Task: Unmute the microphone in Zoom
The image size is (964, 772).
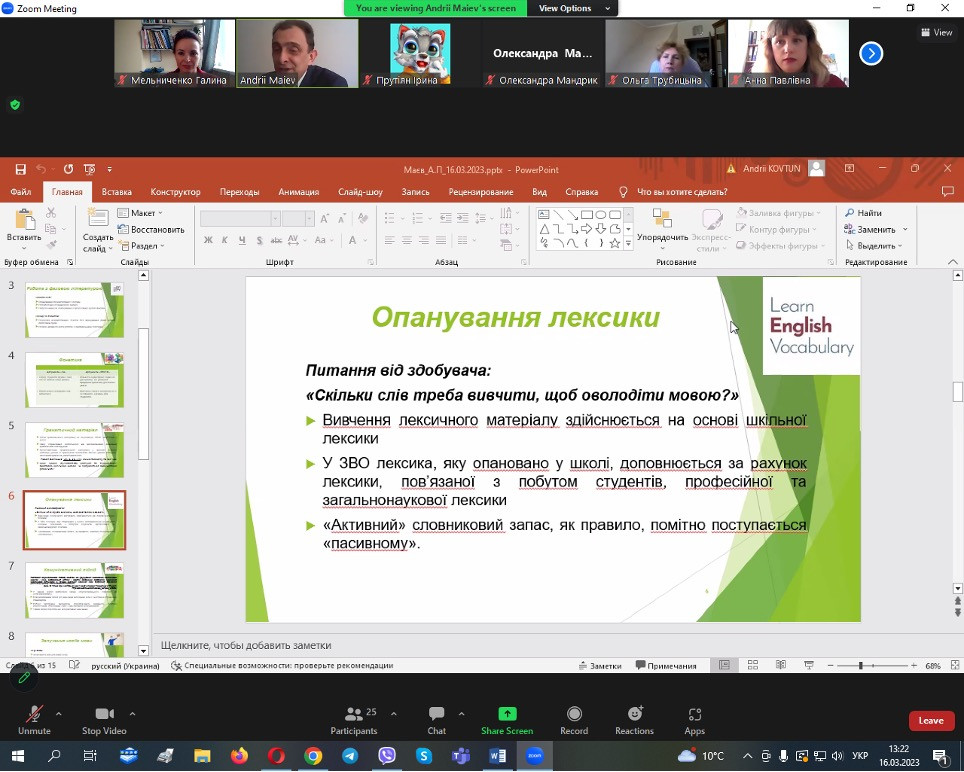Action: [x=34, y=719]
